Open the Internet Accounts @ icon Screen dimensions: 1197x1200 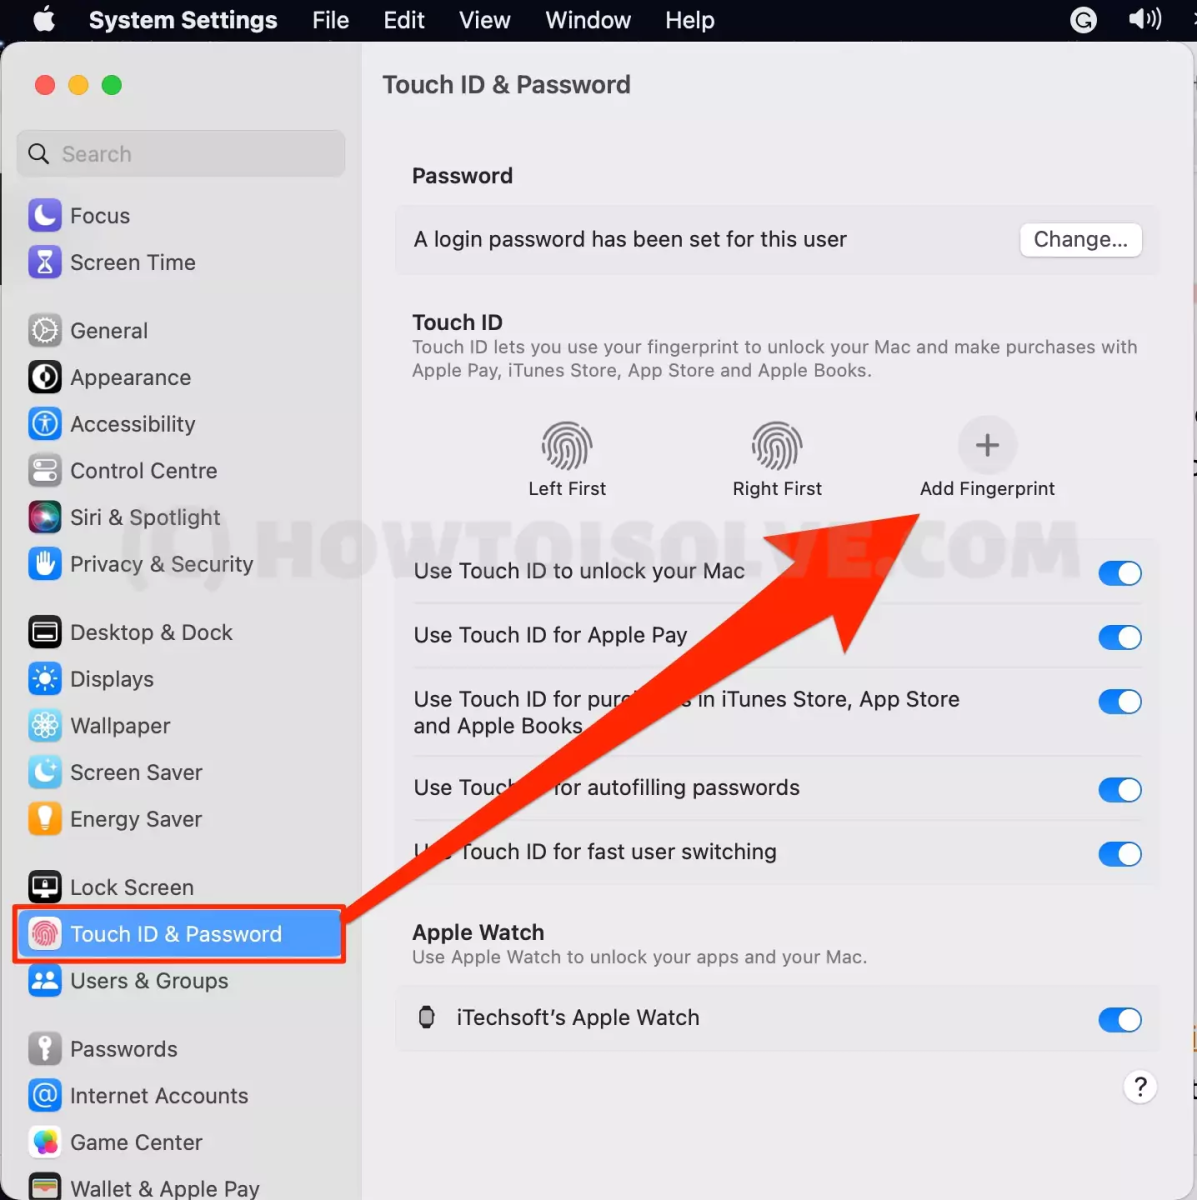tap(45, 1095)
